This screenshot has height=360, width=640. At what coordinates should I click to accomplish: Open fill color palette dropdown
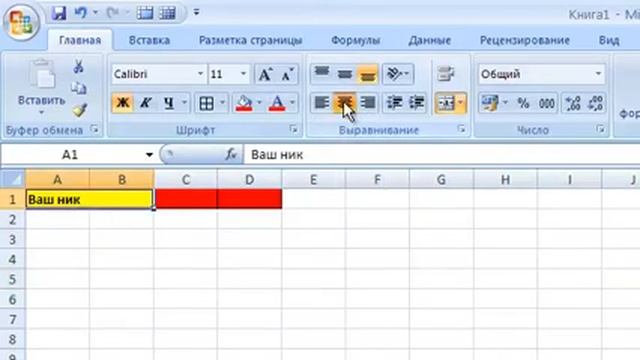(x=259, y=103)
